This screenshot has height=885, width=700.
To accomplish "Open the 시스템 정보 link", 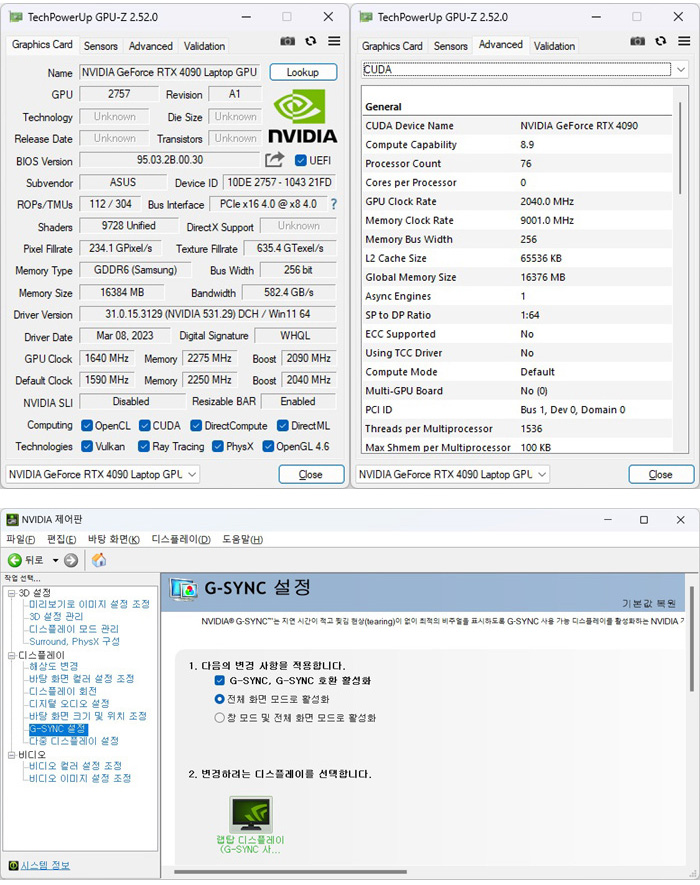I will click(x=45, y=865).
